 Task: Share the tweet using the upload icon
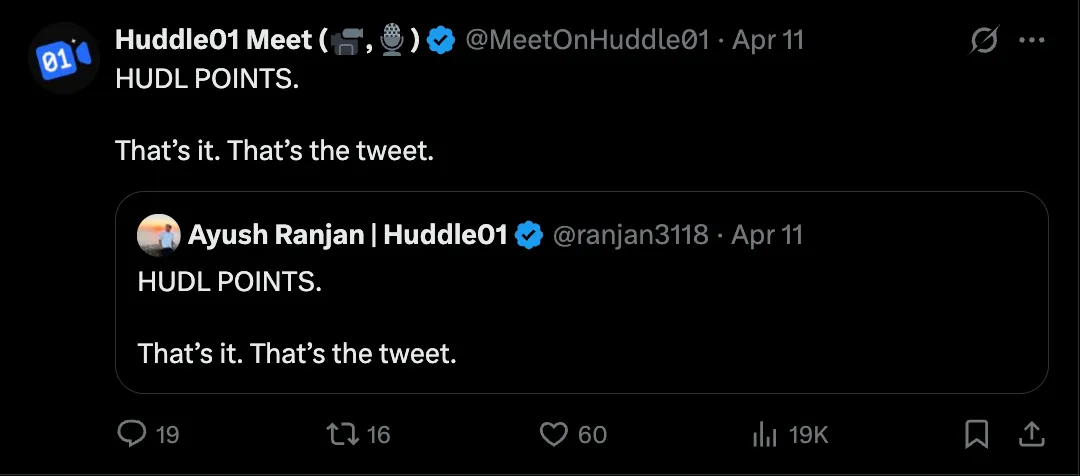click(x=1031, y=434)
